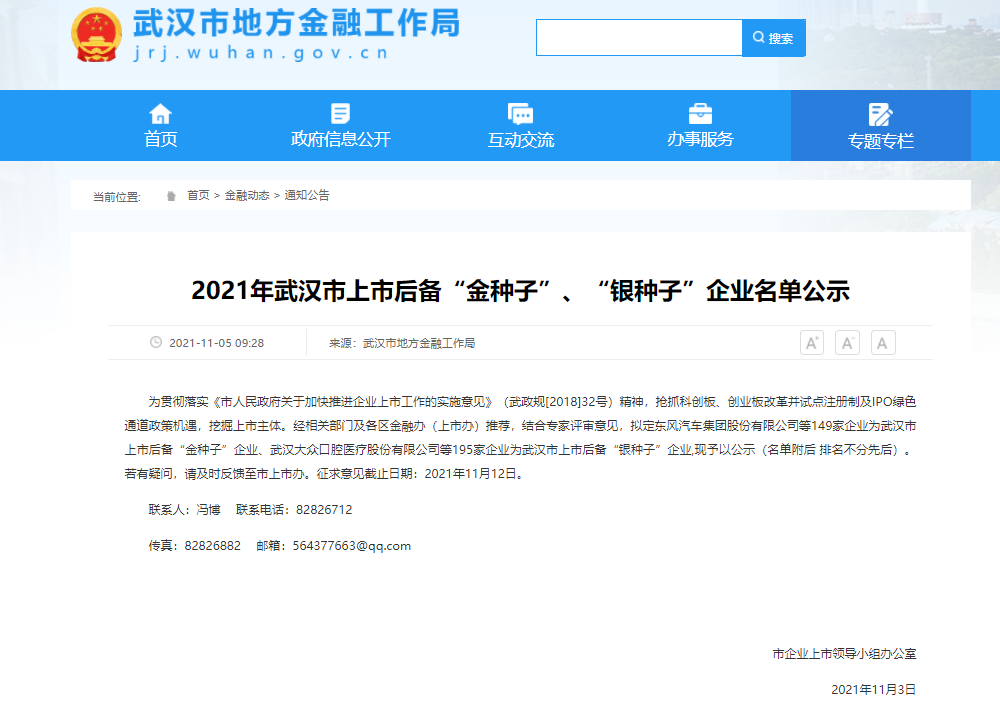Click the chat icon above 互动交流
This screenshot has width=1000, height=708.
[x=519, y=112]
